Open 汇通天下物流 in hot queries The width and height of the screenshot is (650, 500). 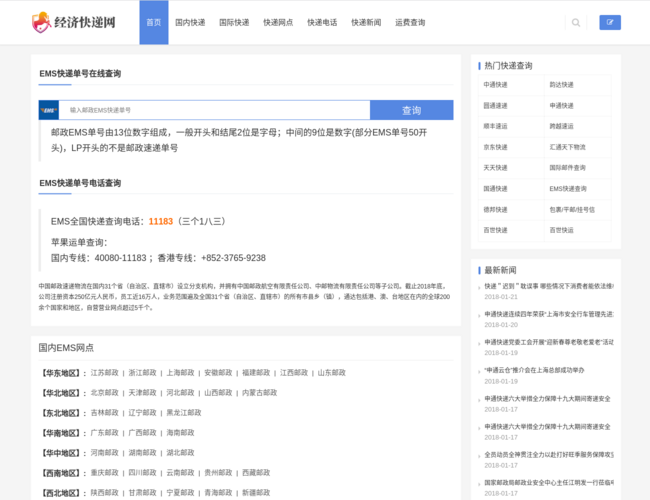click(568, 147)
